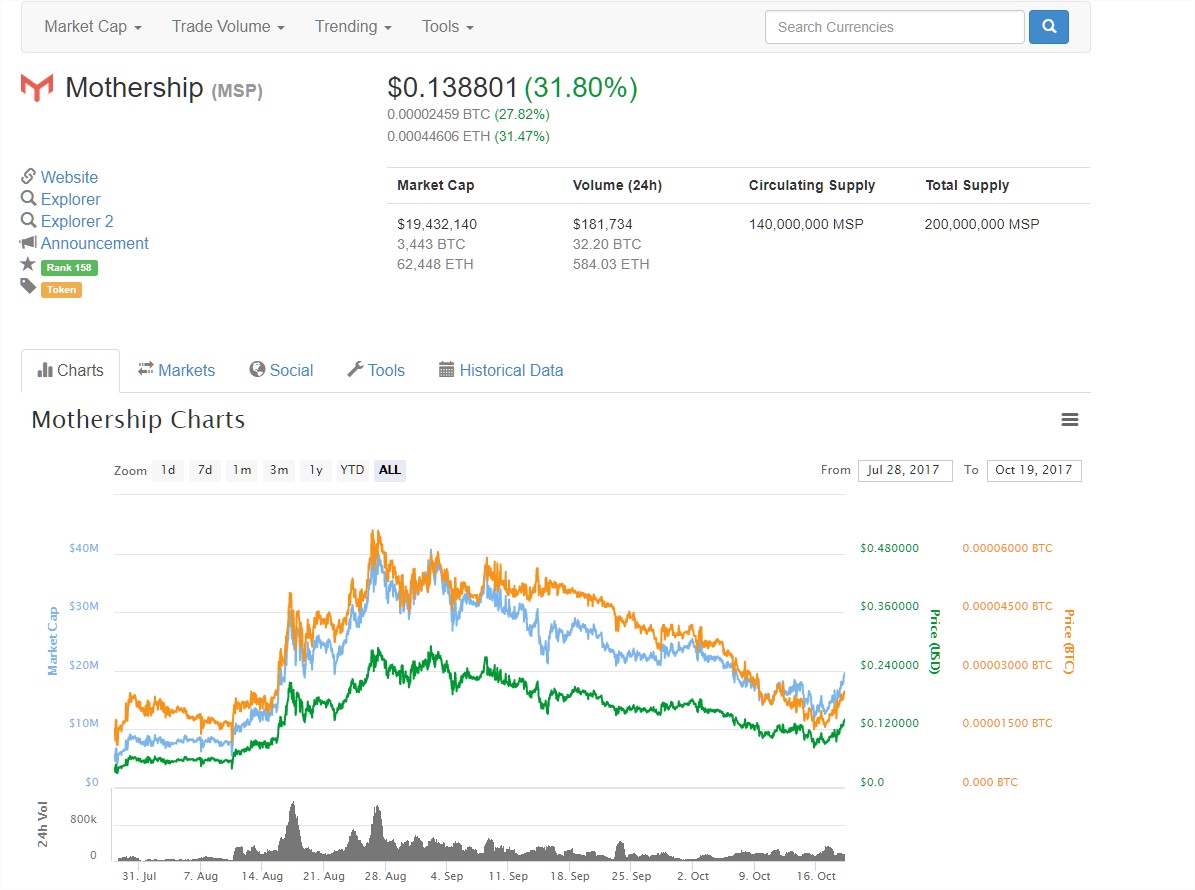Click the magnifier icon beside Explorer

(28, 198)
